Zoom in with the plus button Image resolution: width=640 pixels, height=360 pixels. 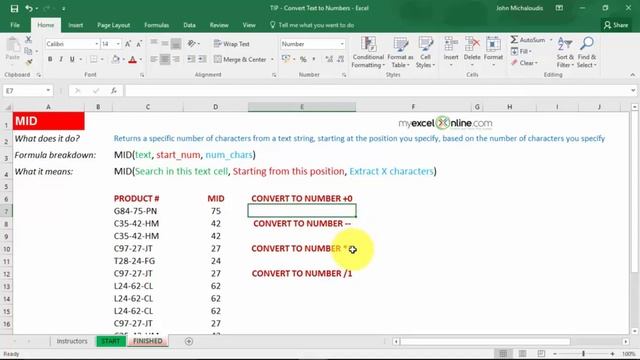612,353
